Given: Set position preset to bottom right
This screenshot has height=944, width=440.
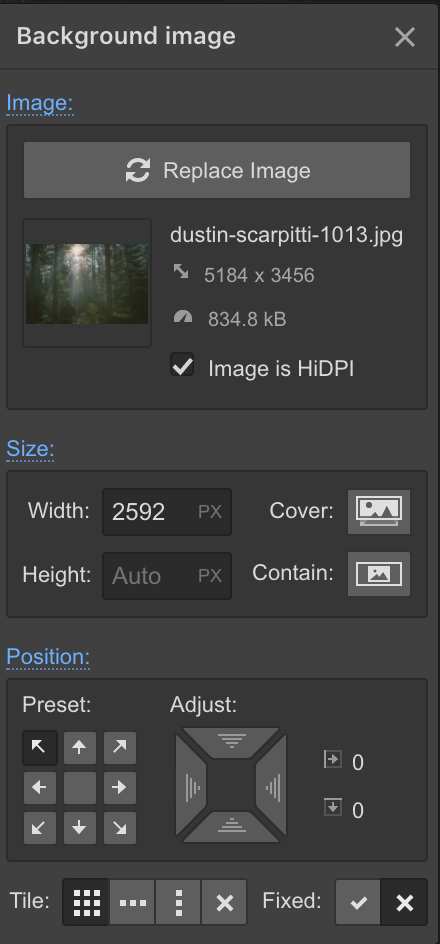Looking at the screenshot, I should point(120,828).
